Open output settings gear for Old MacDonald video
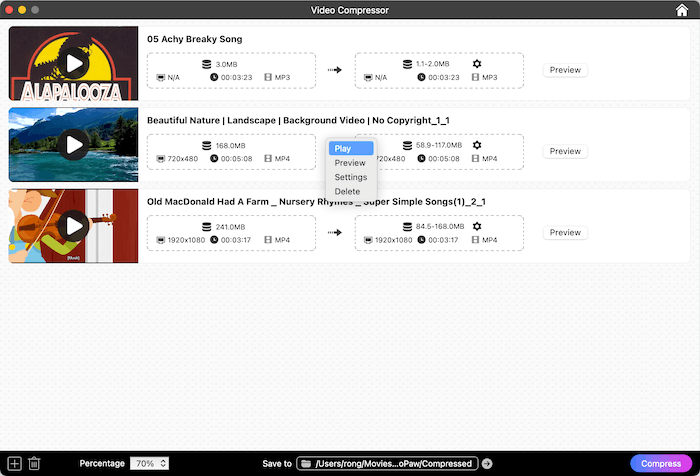 coord(476,227)
